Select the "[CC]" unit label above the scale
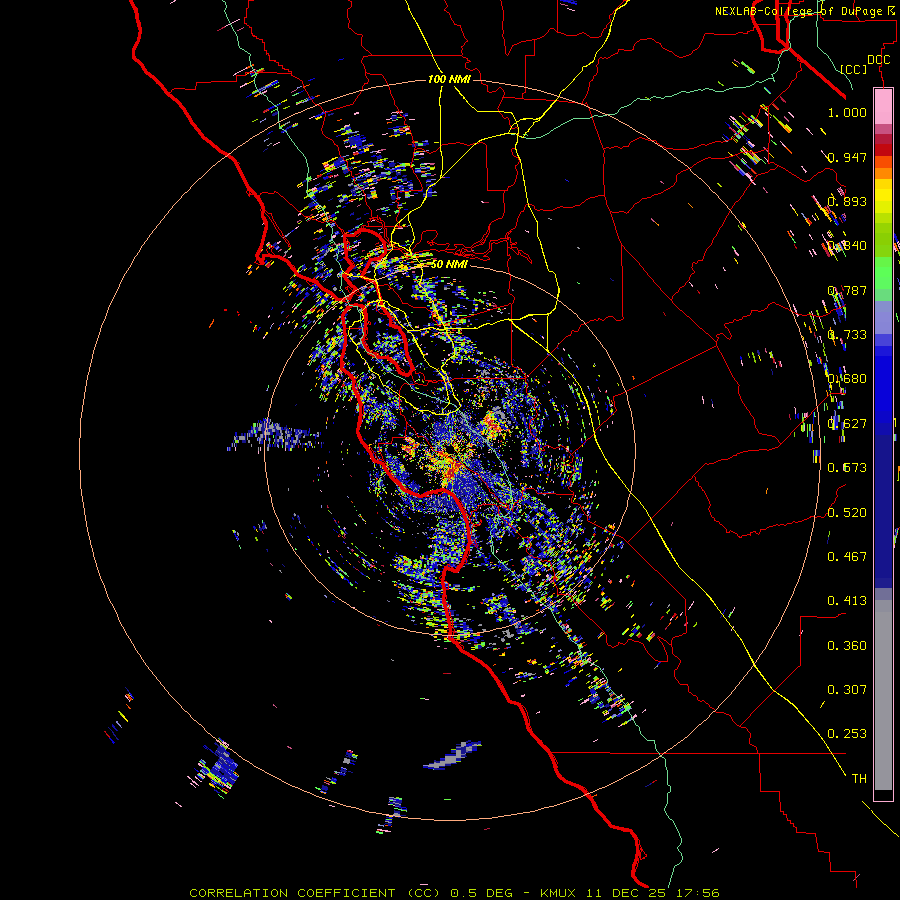The width and height of the screenshot is (900, 900). 854,69
